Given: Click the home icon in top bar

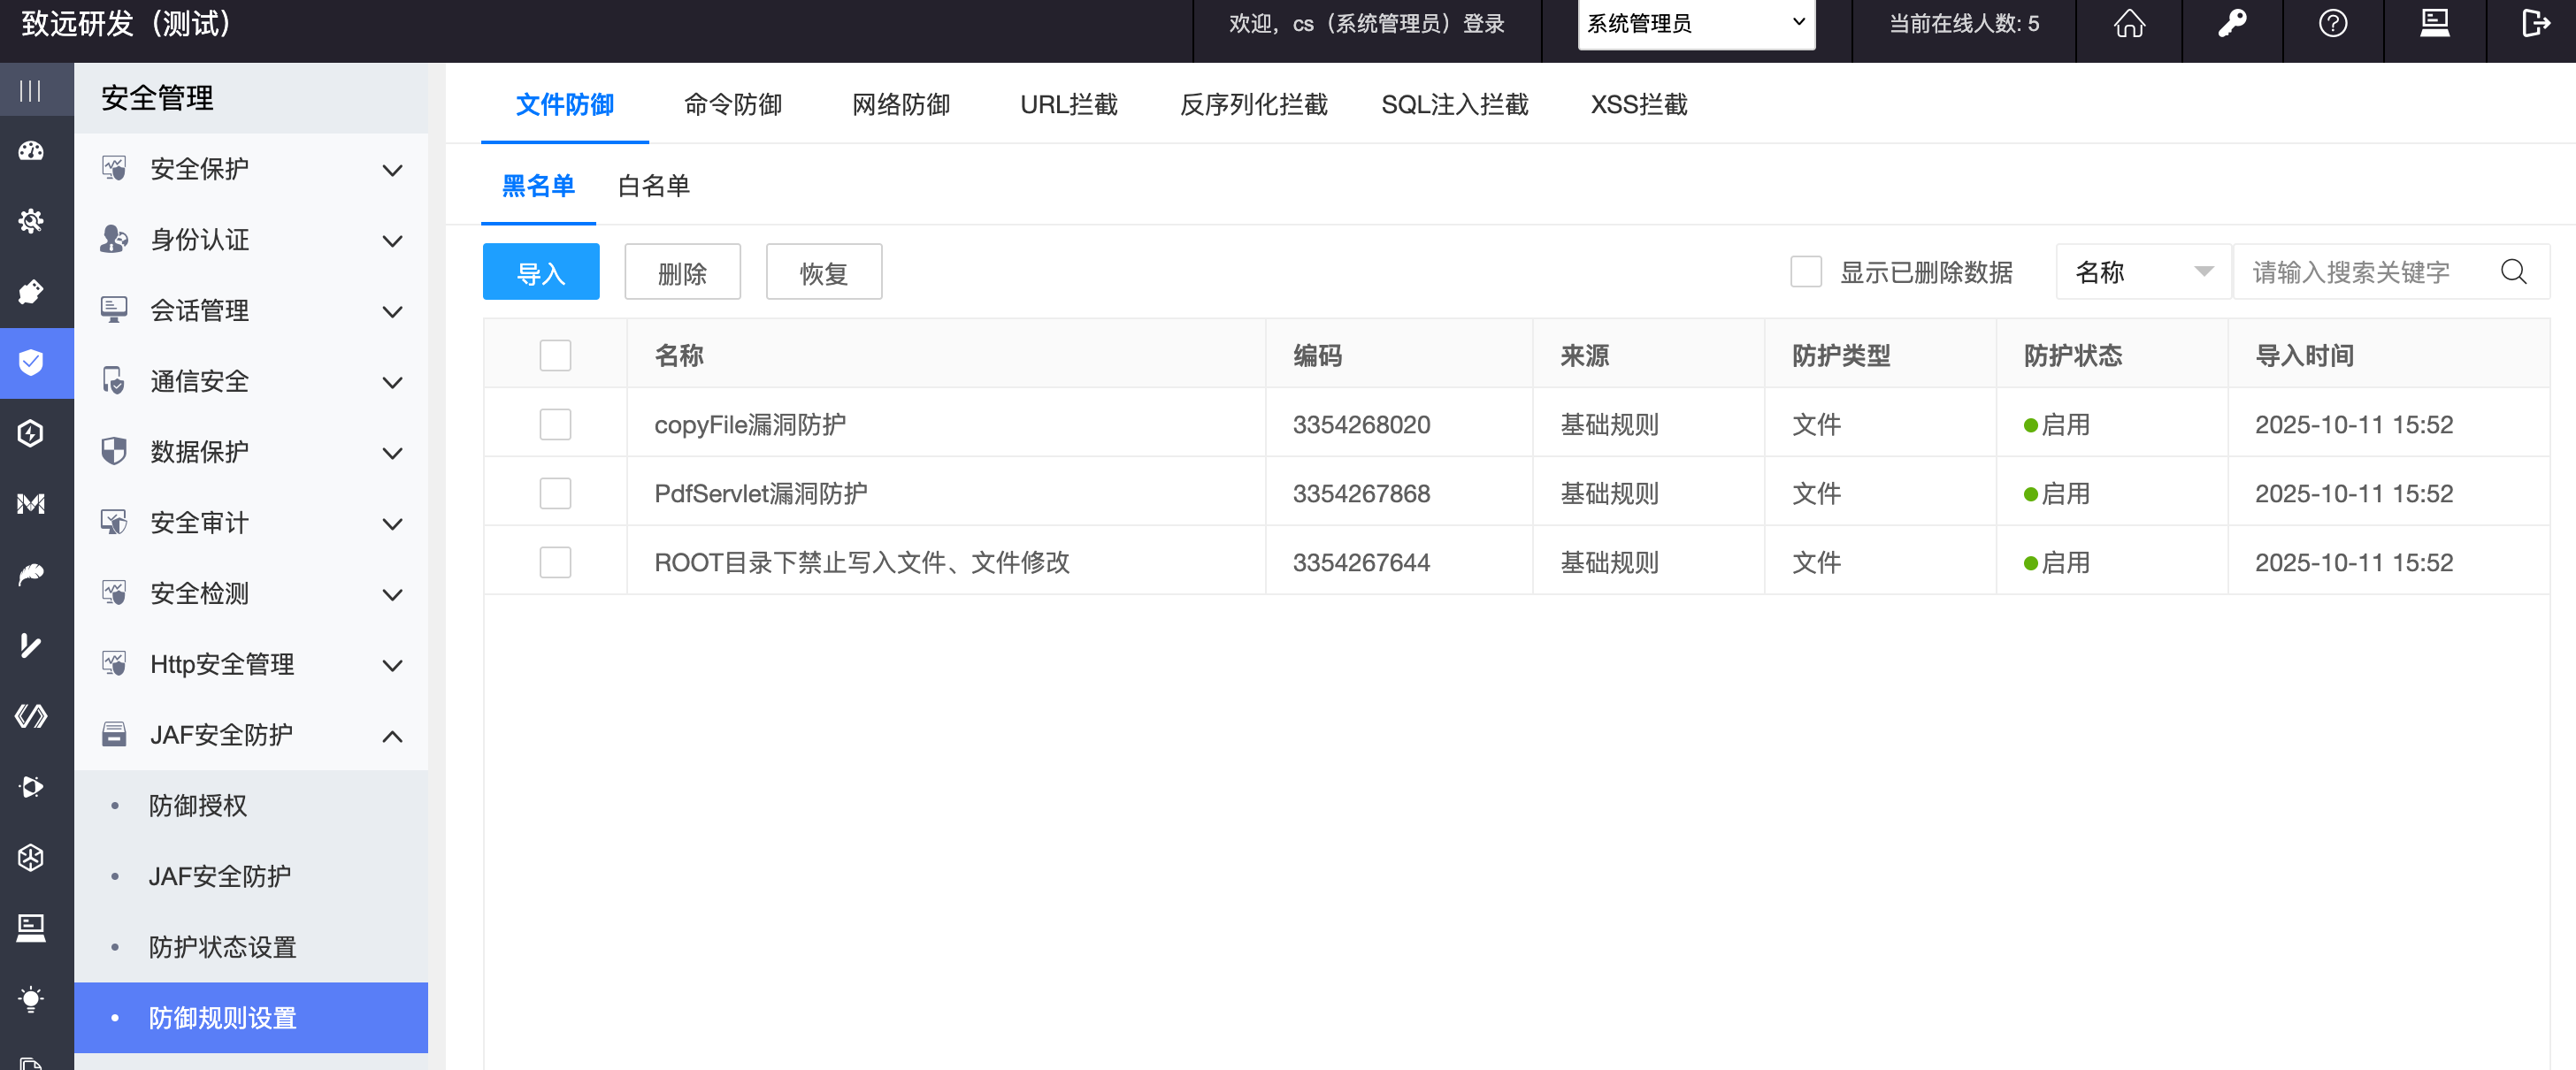Looking at the screenshot, I should coord(2129,24).
